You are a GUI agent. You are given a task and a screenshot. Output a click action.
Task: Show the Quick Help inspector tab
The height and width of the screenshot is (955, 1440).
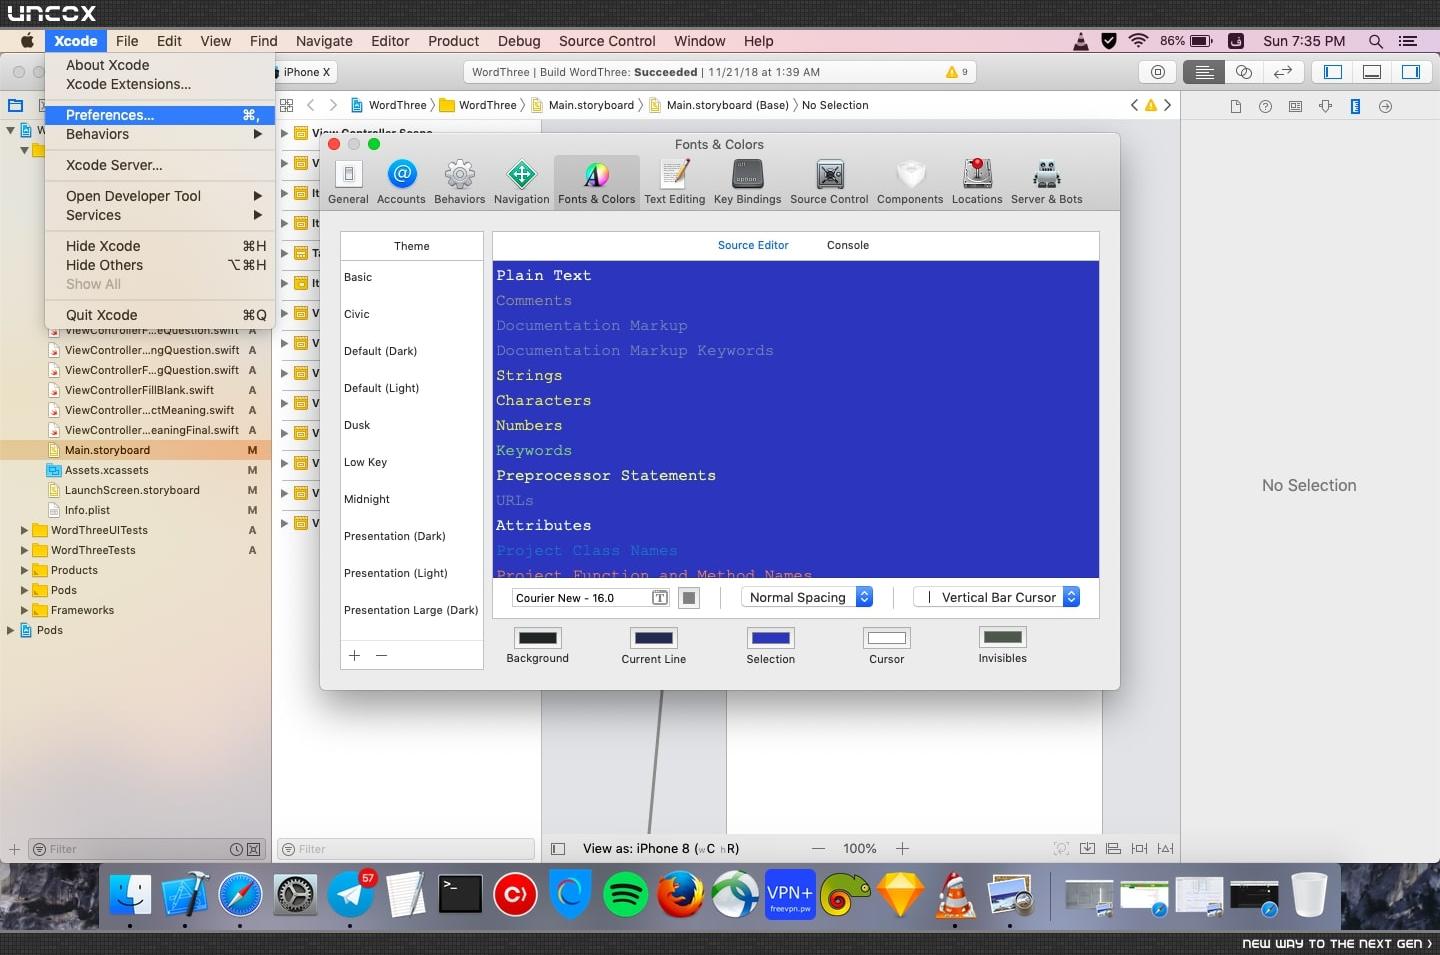tap(1265, 106)
